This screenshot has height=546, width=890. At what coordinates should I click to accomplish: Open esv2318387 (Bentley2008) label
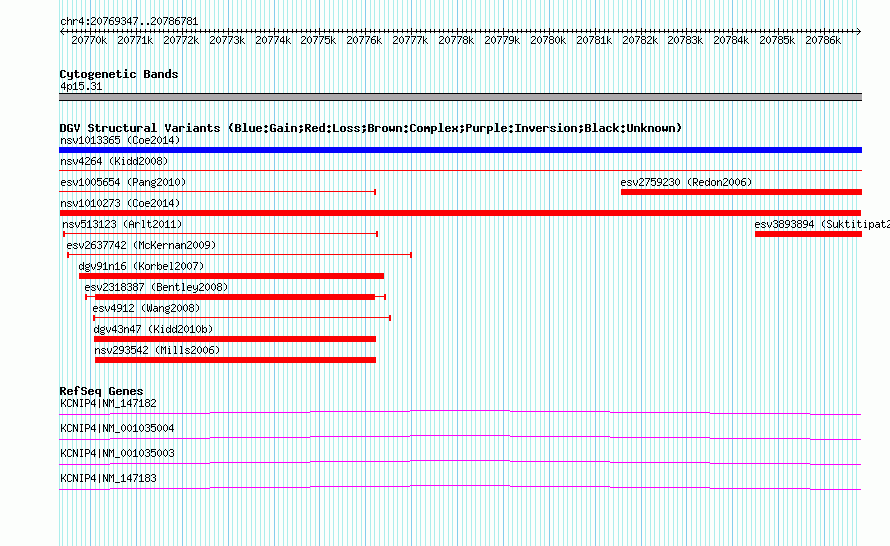click(156, 287)
